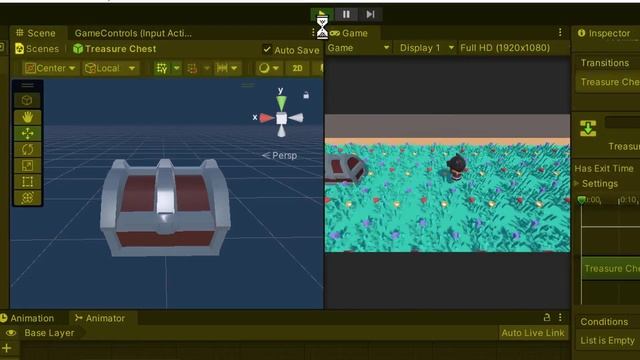Expand the Settings foldout in Inspector
Viewport: 640px width, 360px height.
(x=576, y=184)
